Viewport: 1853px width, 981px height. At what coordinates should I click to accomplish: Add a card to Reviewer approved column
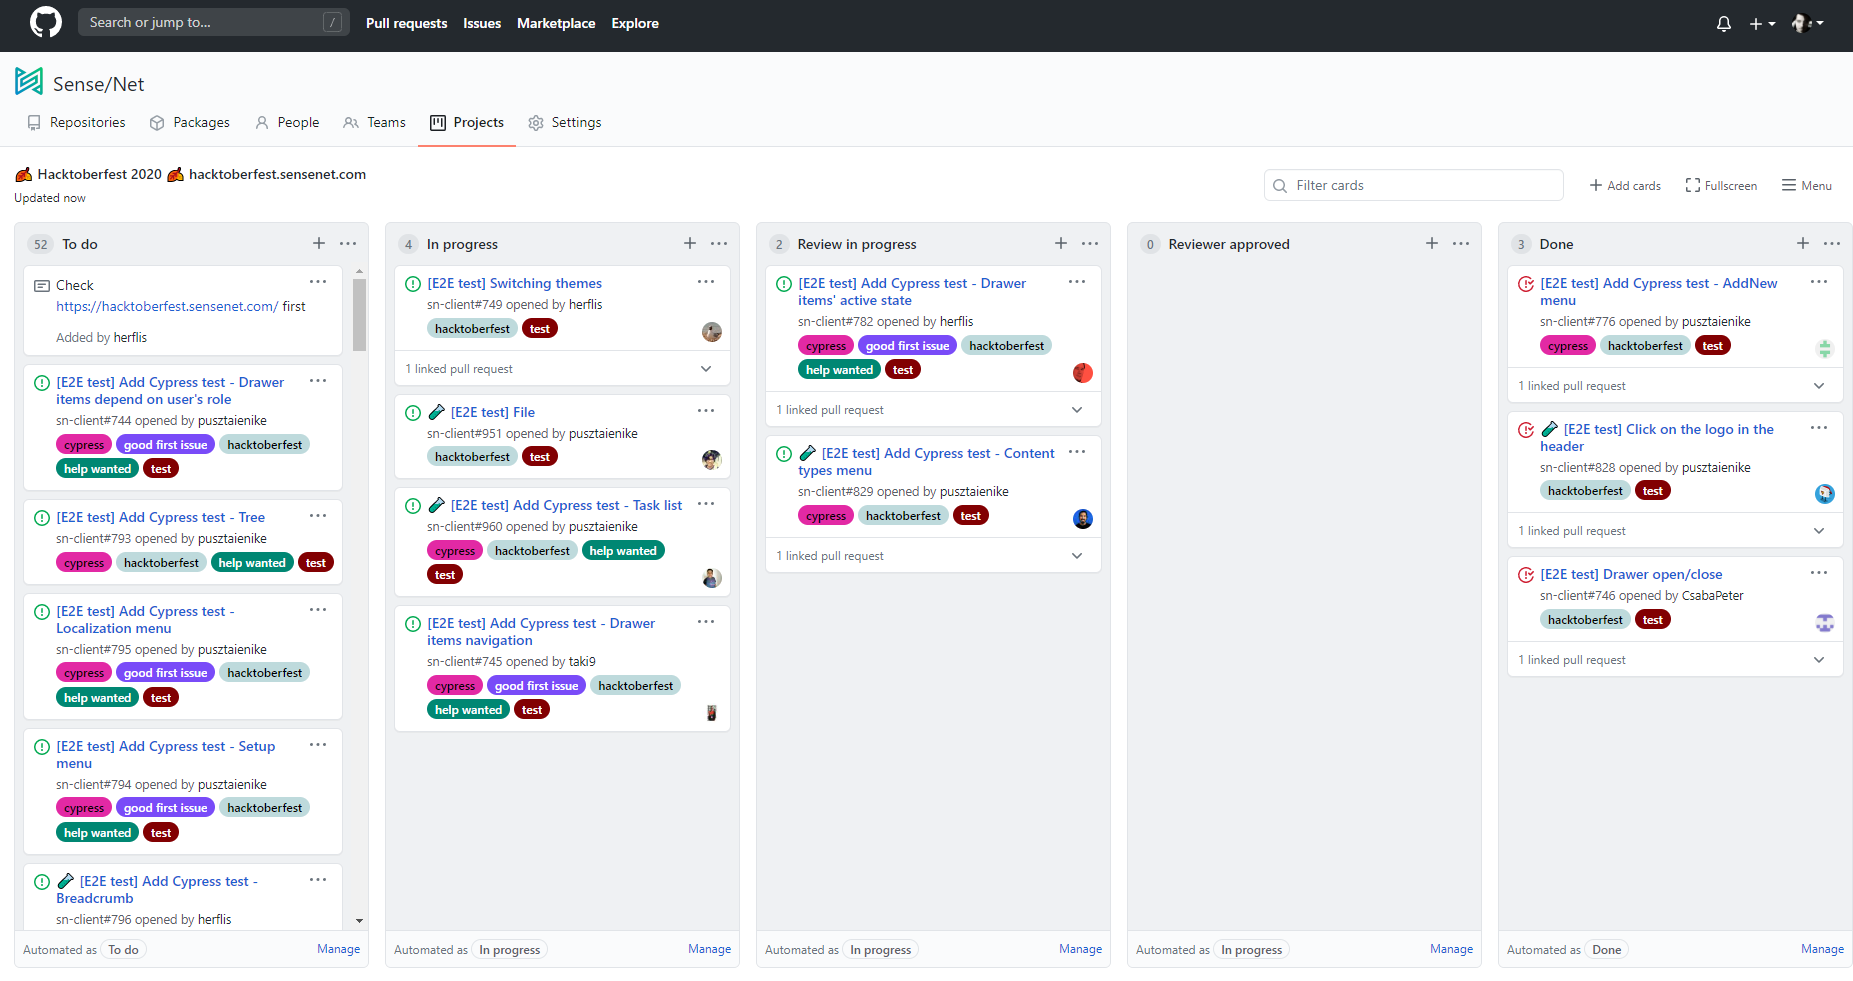click(1432, 243)
